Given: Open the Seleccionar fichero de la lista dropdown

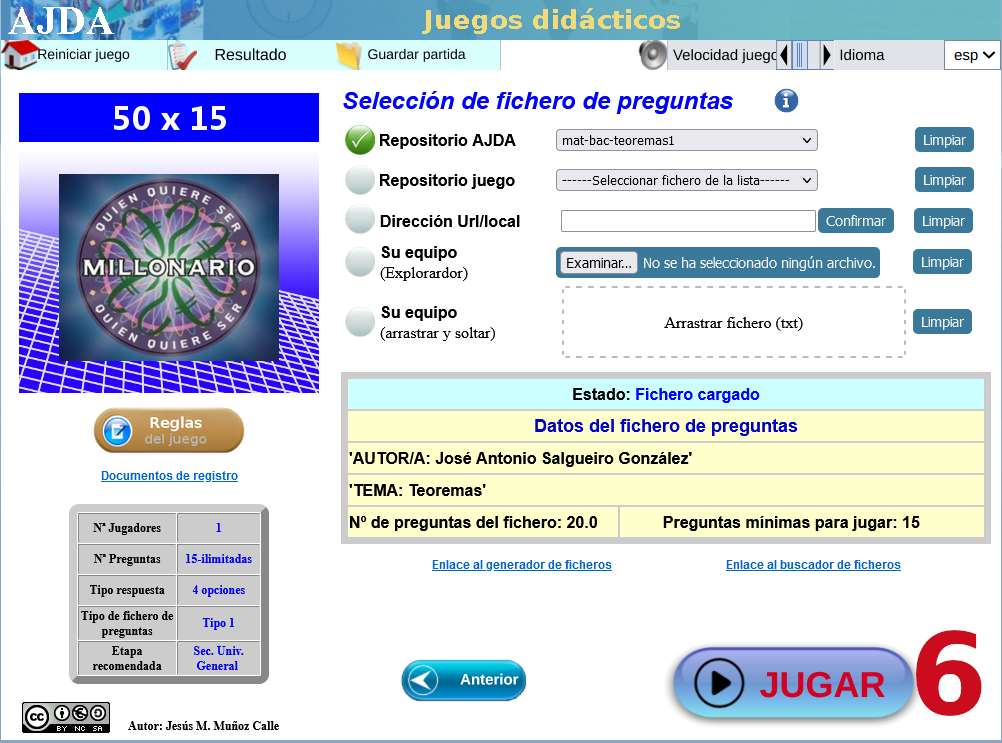Looking at the screenshot, I should [686, 181].
